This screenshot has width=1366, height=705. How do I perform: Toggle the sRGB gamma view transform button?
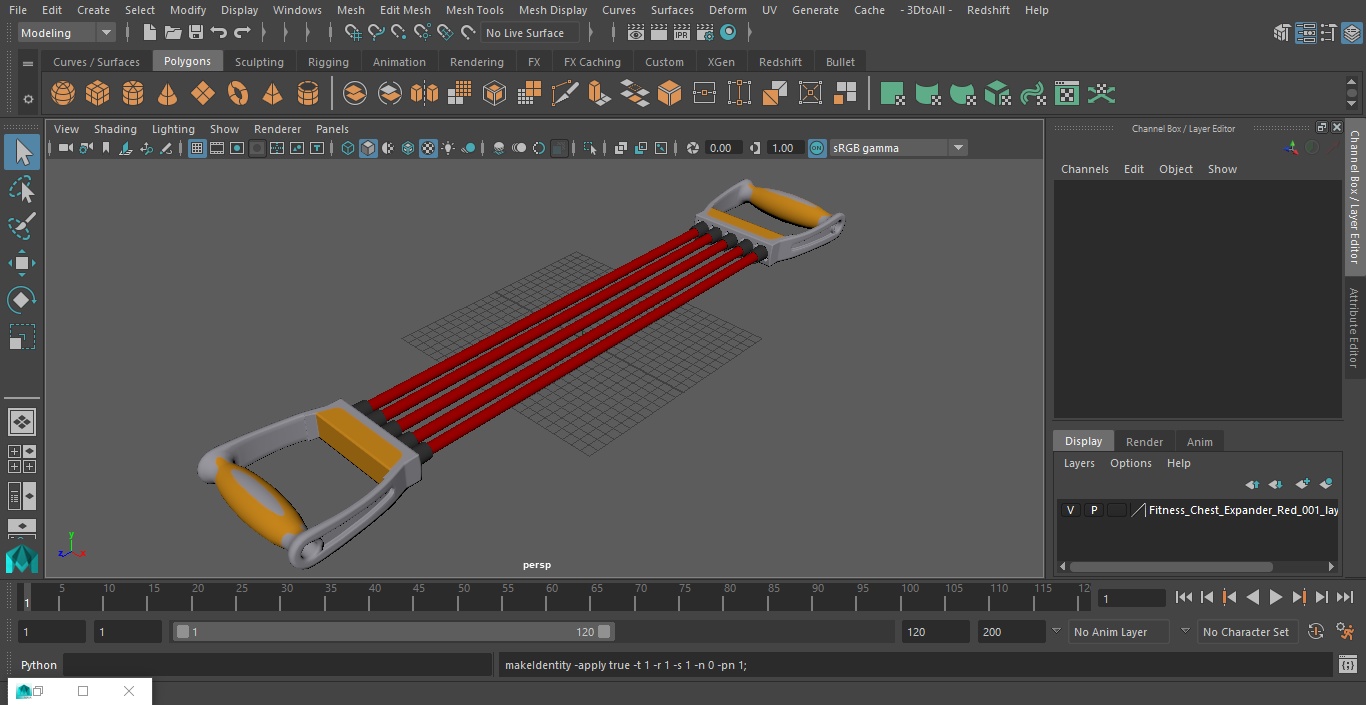click(x=817, y=148)
